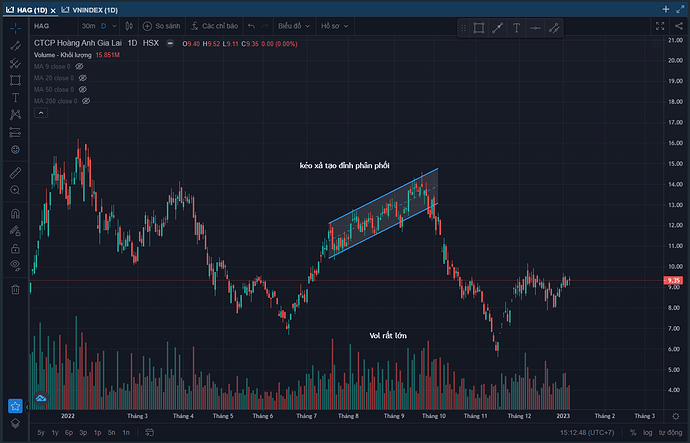
Task: Set range to 5n
Action: (x=112, y=432)
